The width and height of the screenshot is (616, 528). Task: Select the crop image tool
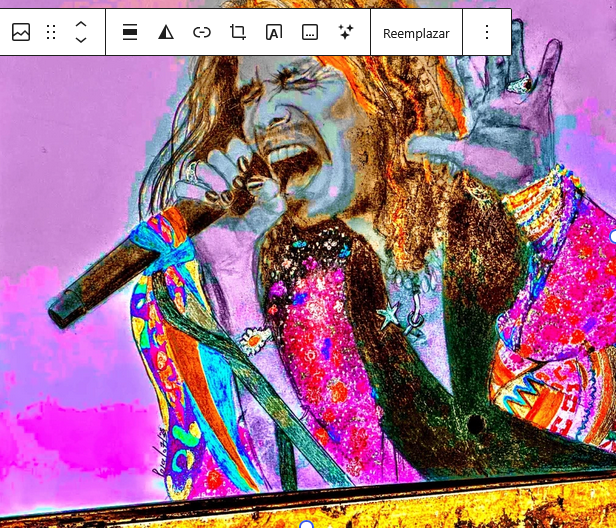[x=238, y=32]
